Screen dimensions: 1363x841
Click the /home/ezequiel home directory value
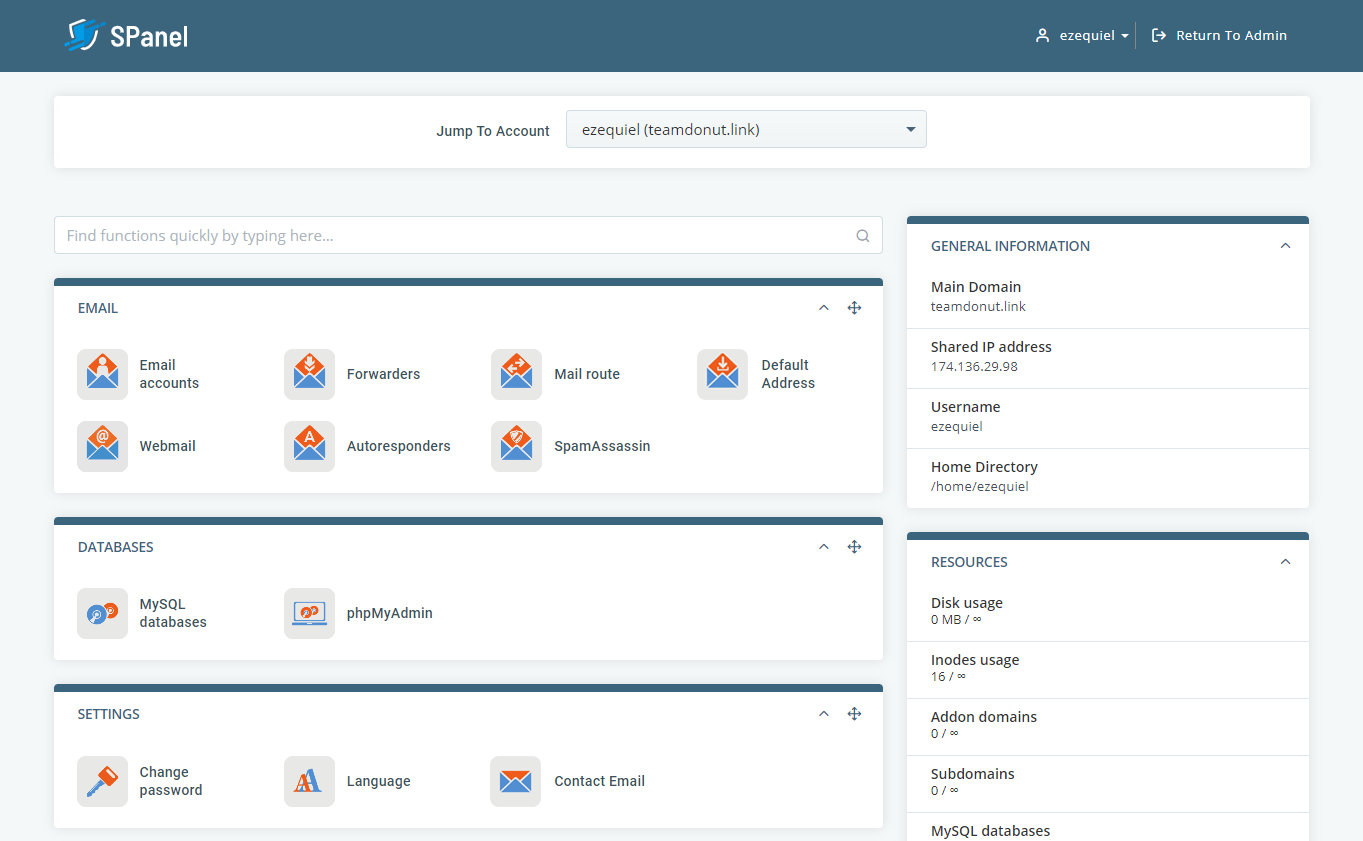point(979,486)
